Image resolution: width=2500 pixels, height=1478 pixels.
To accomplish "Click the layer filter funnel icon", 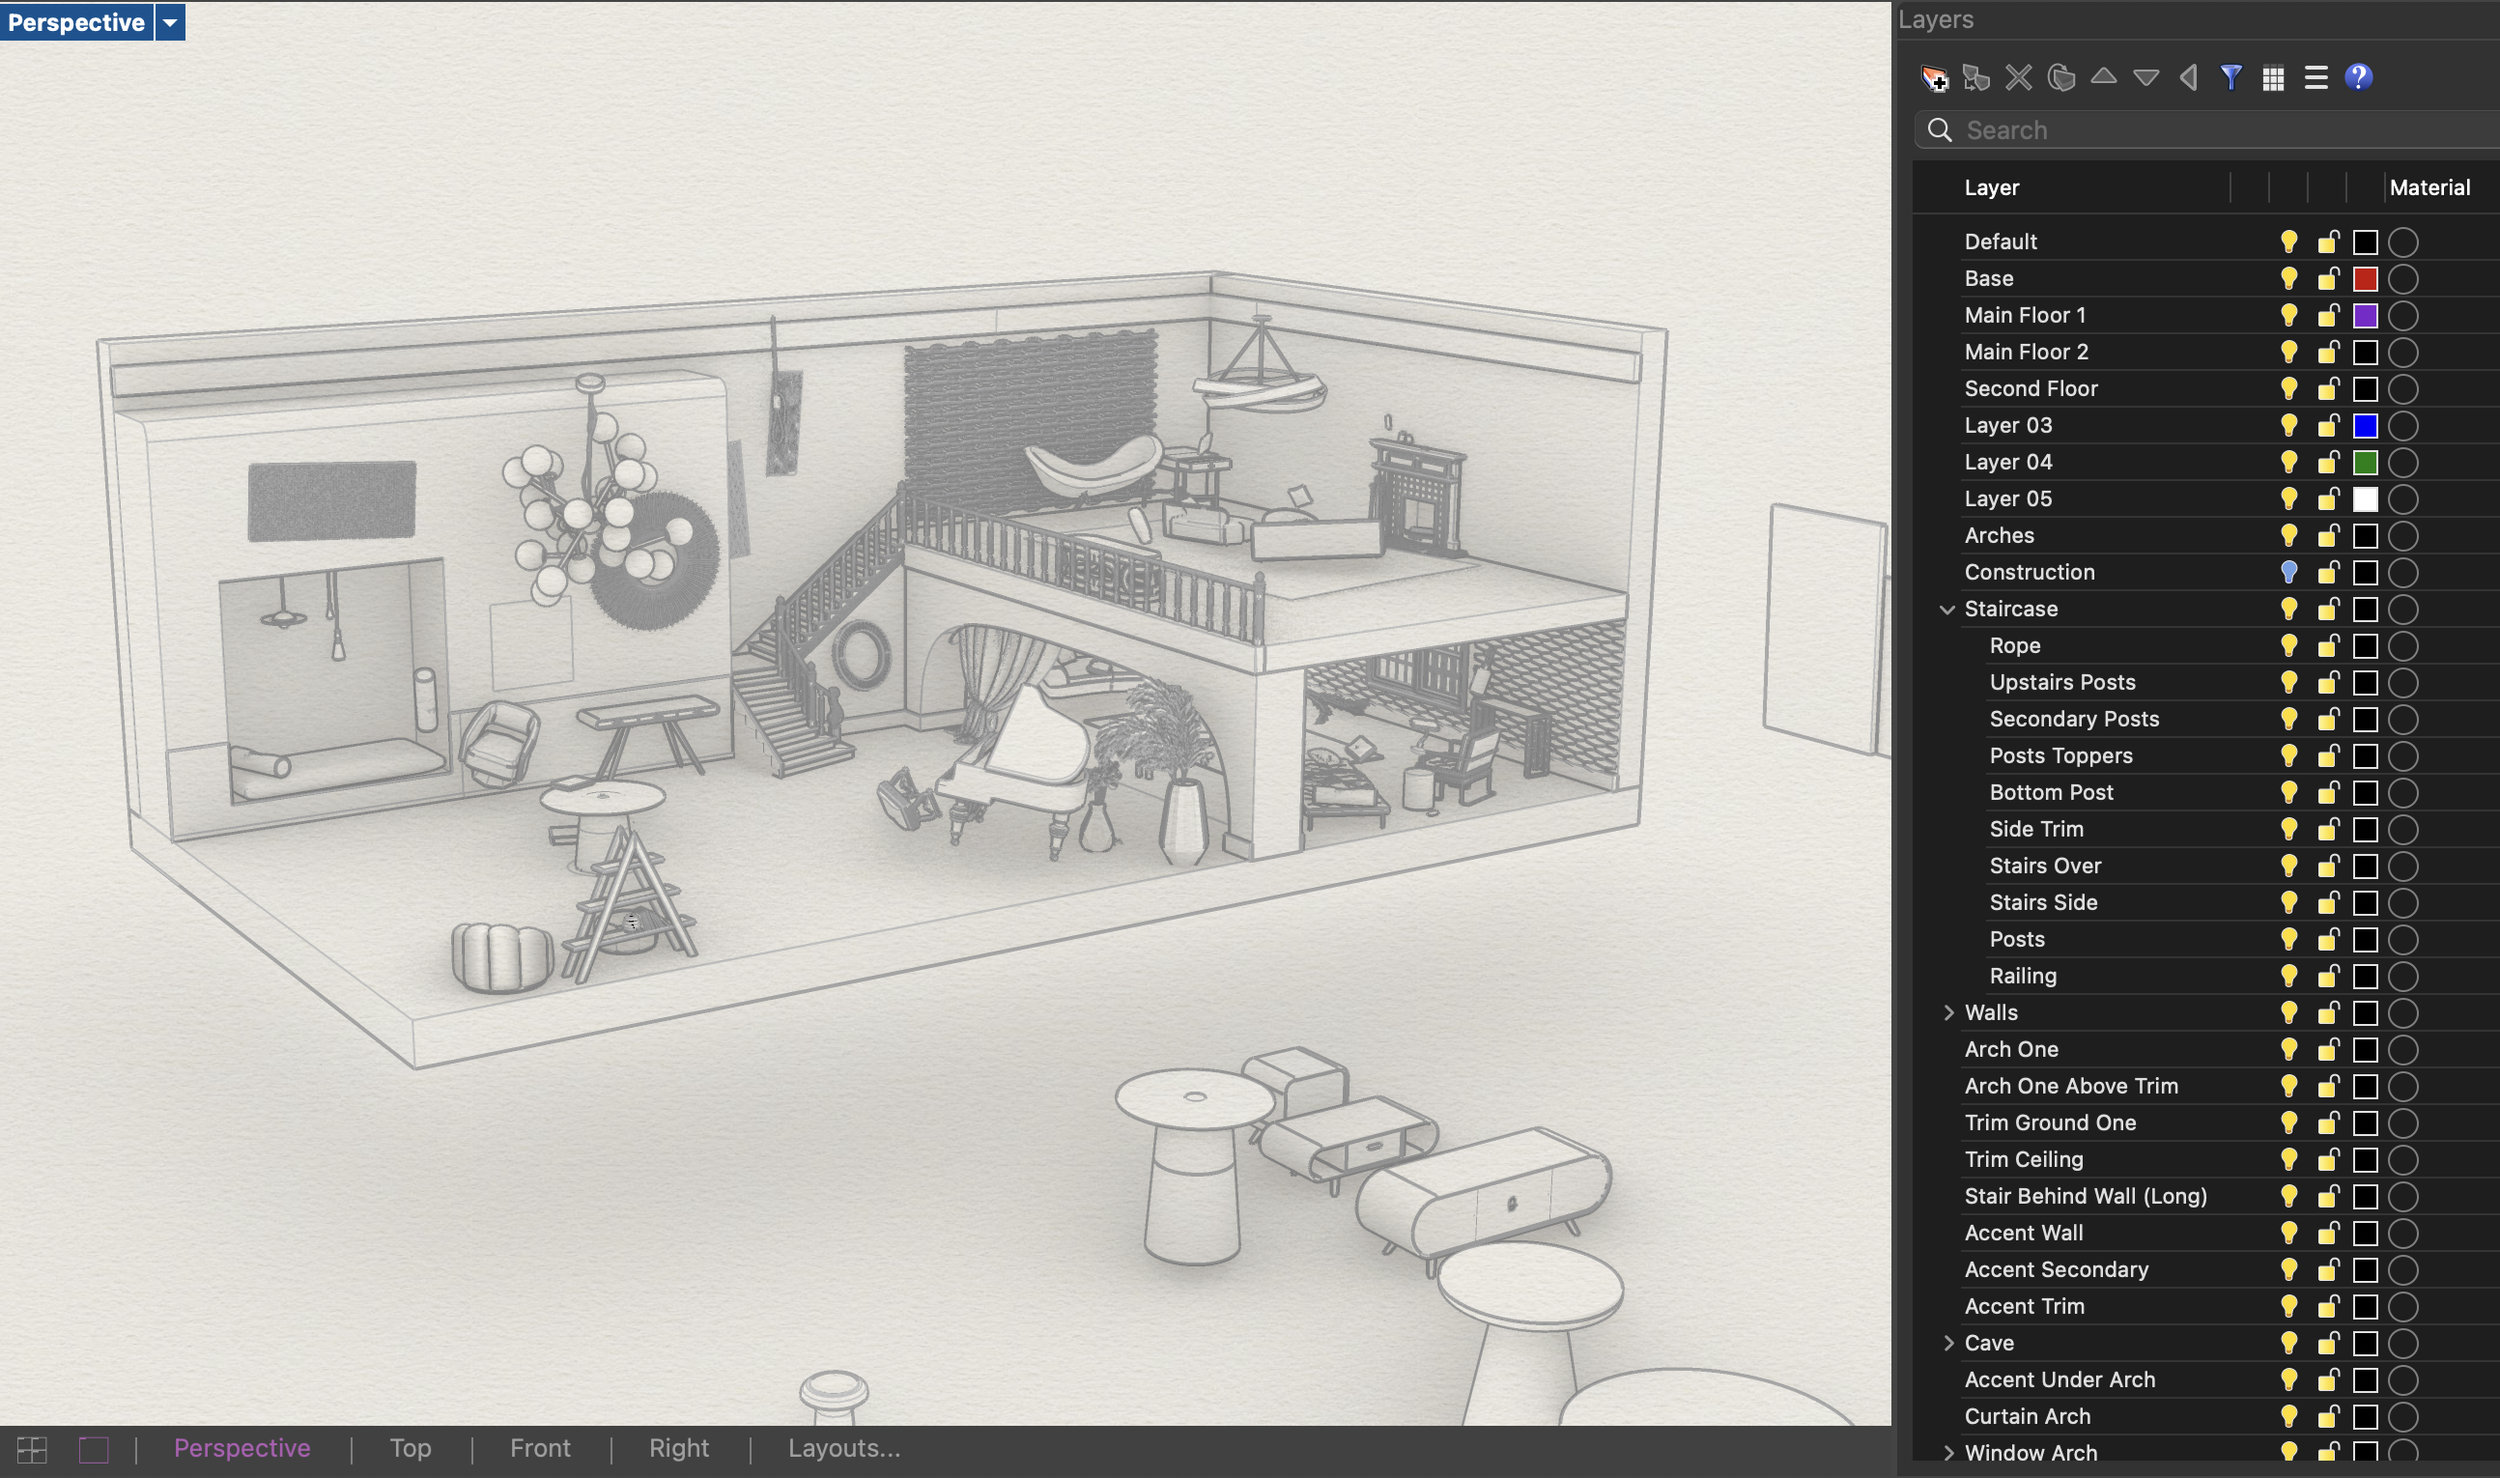I will coord(2230,78).
